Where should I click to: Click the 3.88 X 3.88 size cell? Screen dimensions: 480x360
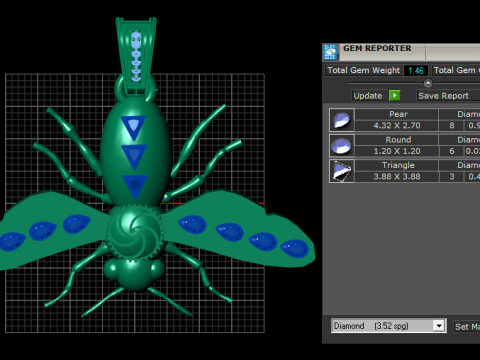coord(397,177)
